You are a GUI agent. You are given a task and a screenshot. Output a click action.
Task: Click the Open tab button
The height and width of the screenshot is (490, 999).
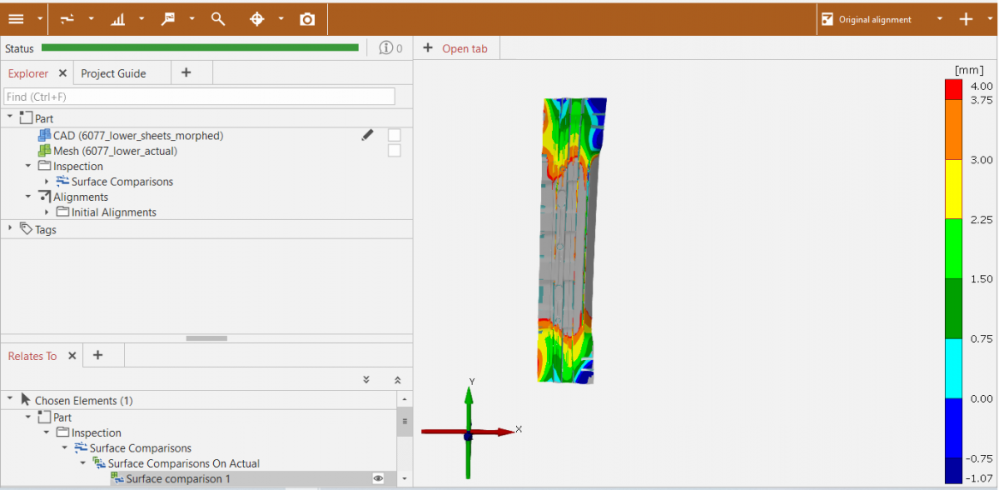pos(456,49)
